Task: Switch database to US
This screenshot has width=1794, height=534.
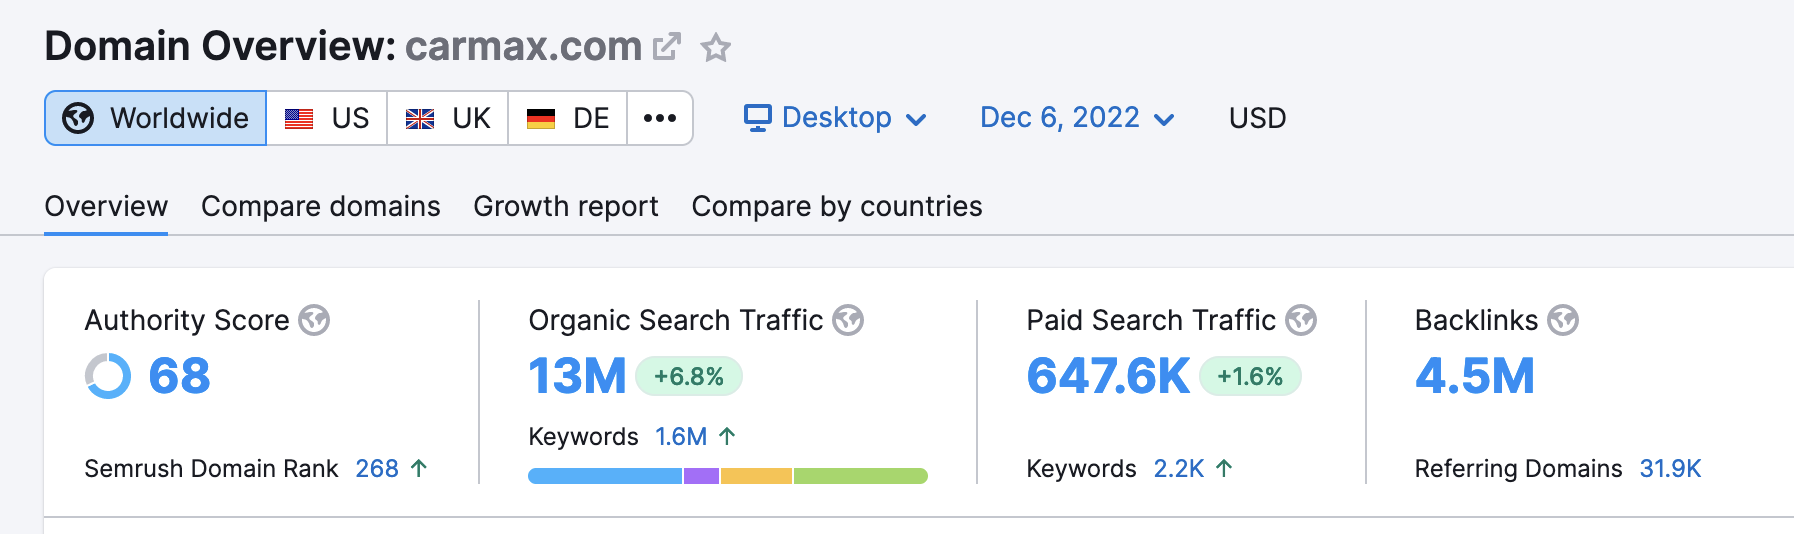Action: (327, 118)
